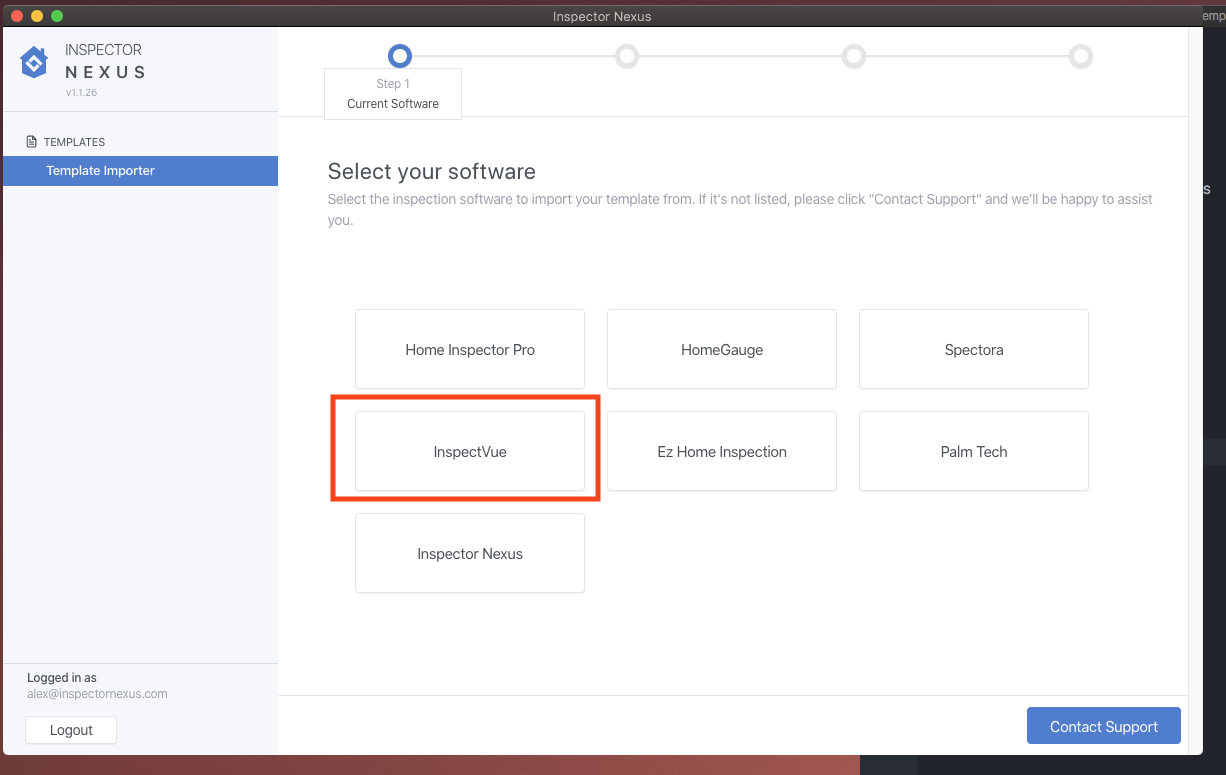Log out using the Logout button
The image size is (1226, 775).
pos(71,730)
